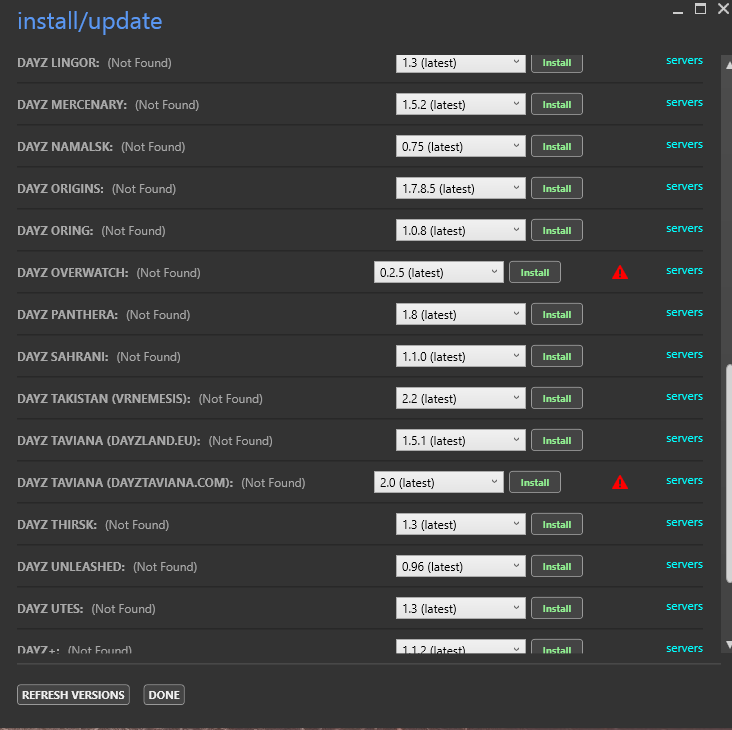
Task: Open the DayZ Sahrani version dropdown
Action: pos(460,356)
